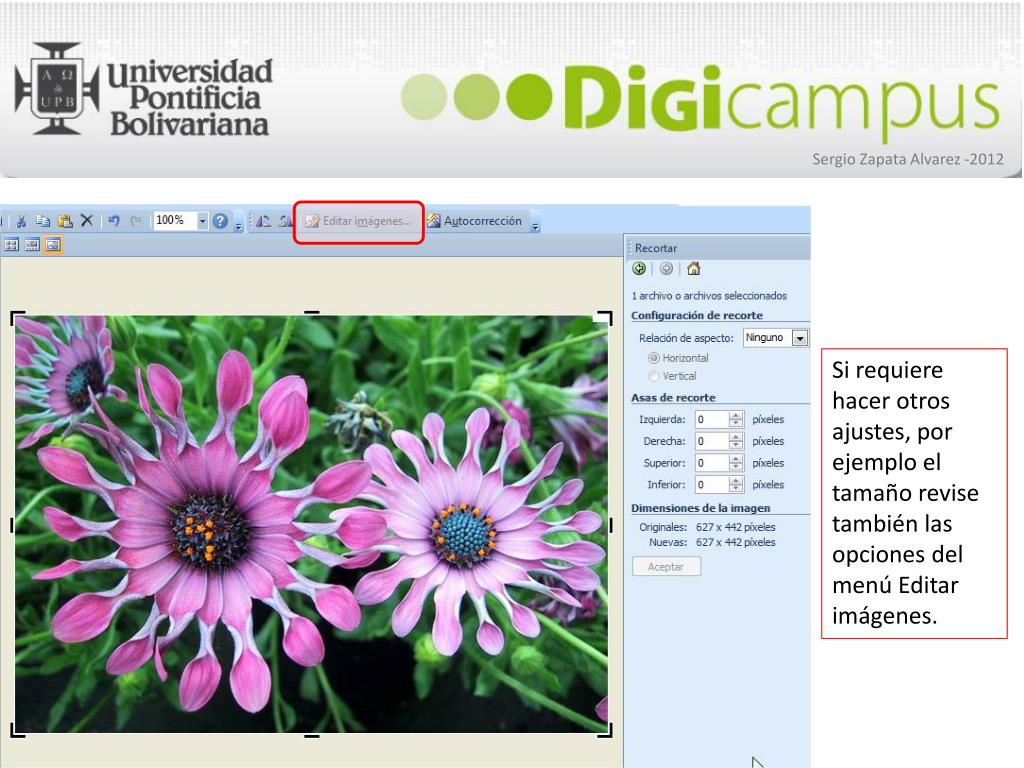Switch to Thumbnail view
The width and height of the screenshot is (1024, 768).
pyautogui.click(x=12, y=245)
